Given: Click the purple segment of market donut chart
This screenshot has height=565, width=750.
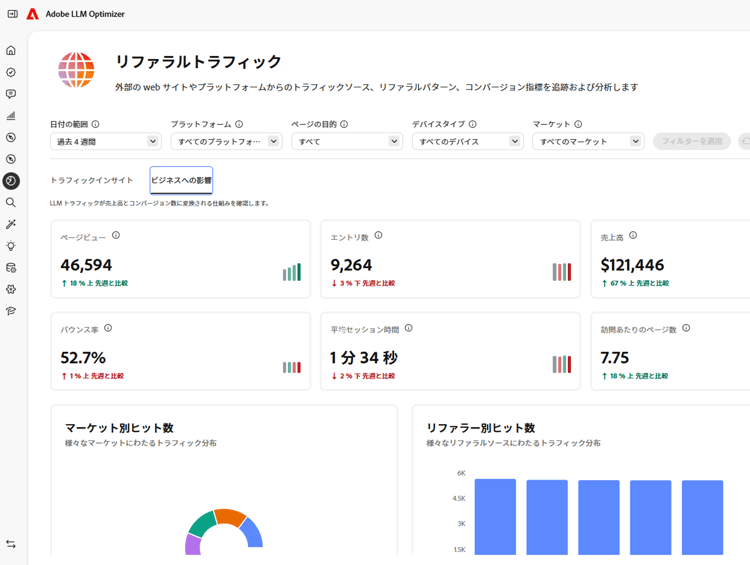Looking at the screenshot, I should point(193,544).
